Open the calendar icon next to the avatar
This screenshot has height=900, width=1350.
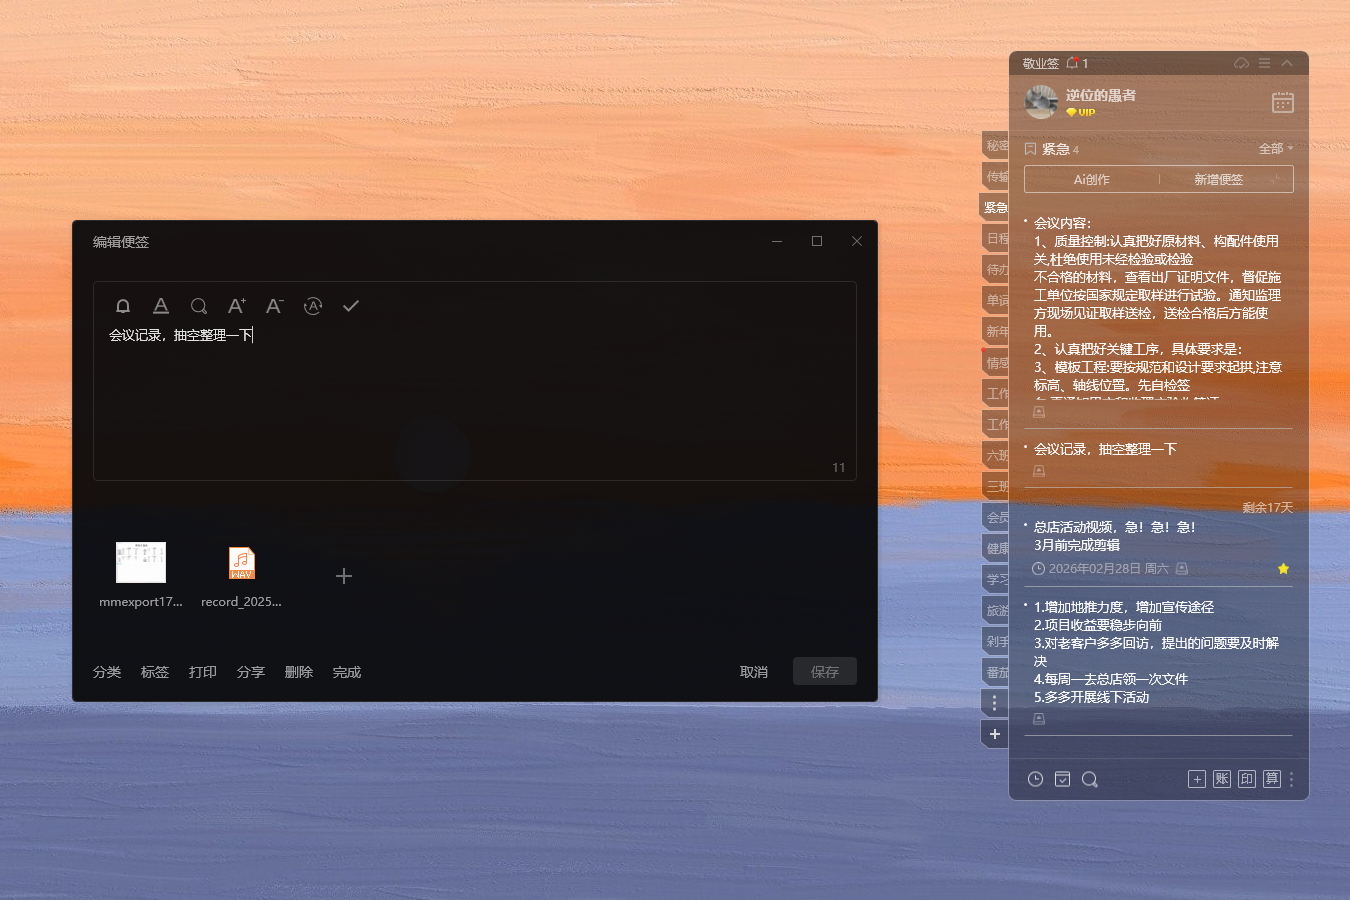click(1283, 102)
